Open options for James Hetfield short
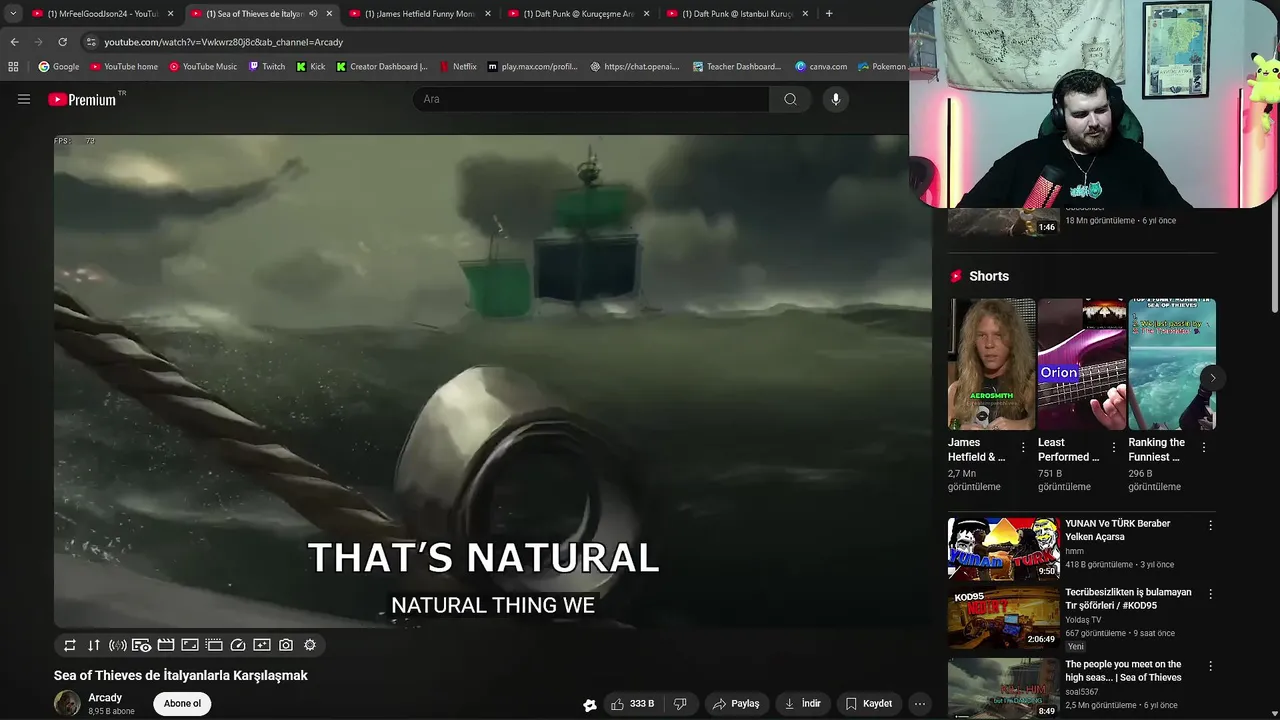This screenshot has width=1280, height=720. [x=1023, y=448]
